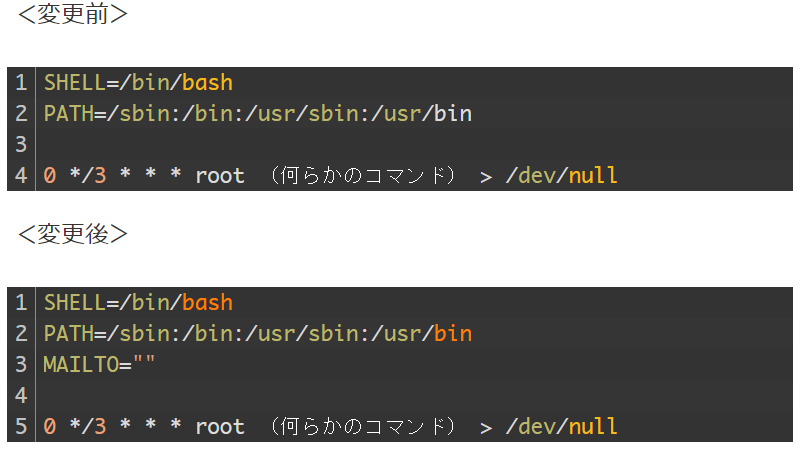The image size is (811, 453).
Task: Click line number 5 in the 変更後 code block
Action: point(21,427)
